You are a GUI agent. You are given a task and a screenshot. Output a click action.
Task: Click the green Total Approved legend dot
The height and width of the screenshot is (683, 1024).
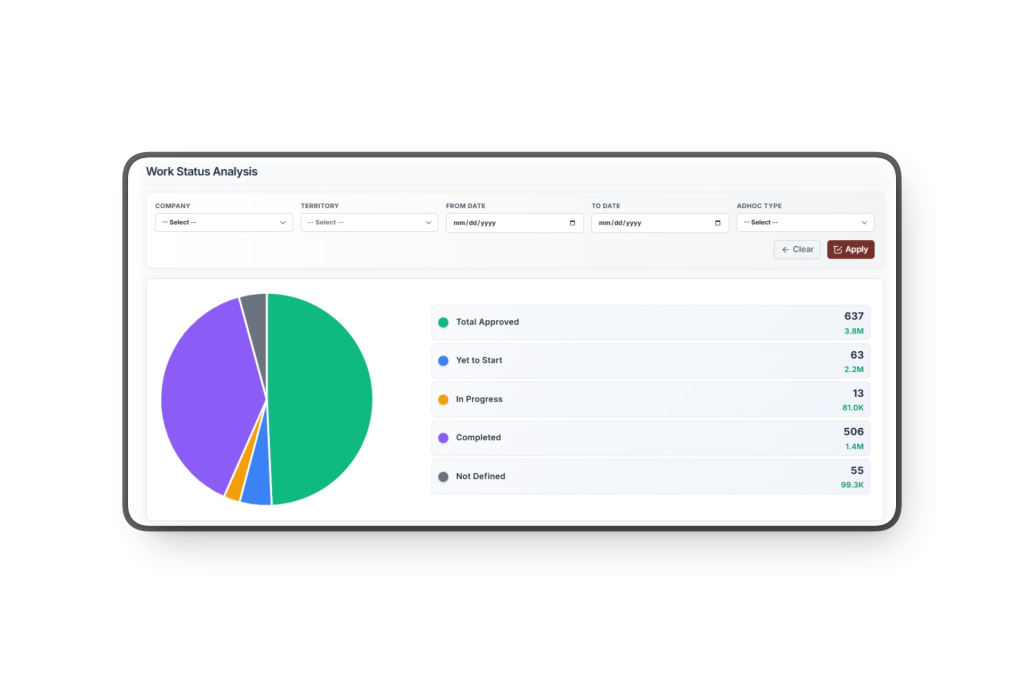point(443,322)
